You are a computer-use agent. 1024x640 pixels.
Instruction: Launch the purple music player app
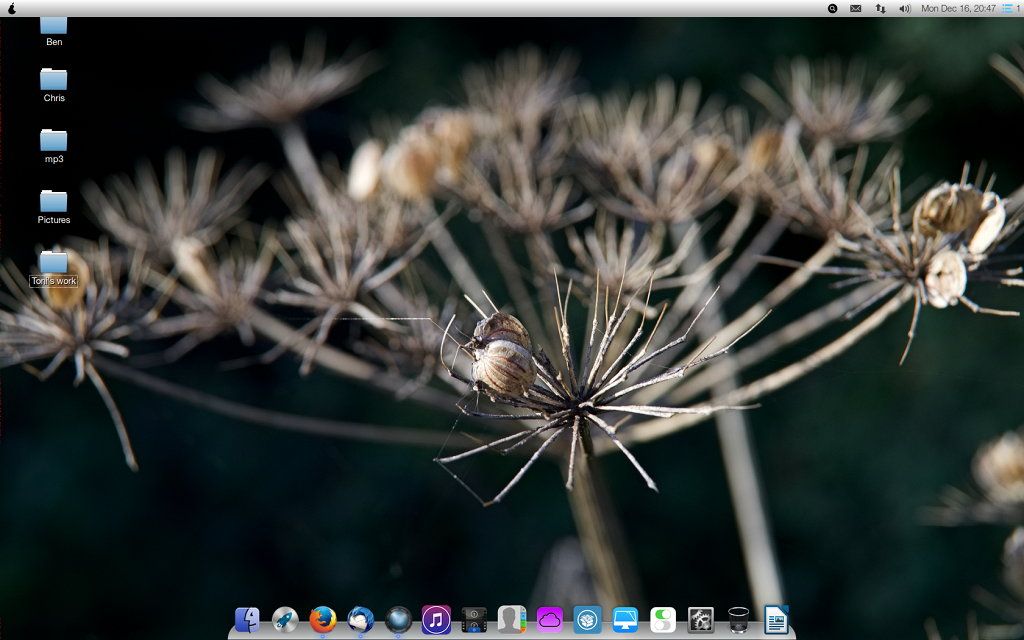(x=436, y=620)
